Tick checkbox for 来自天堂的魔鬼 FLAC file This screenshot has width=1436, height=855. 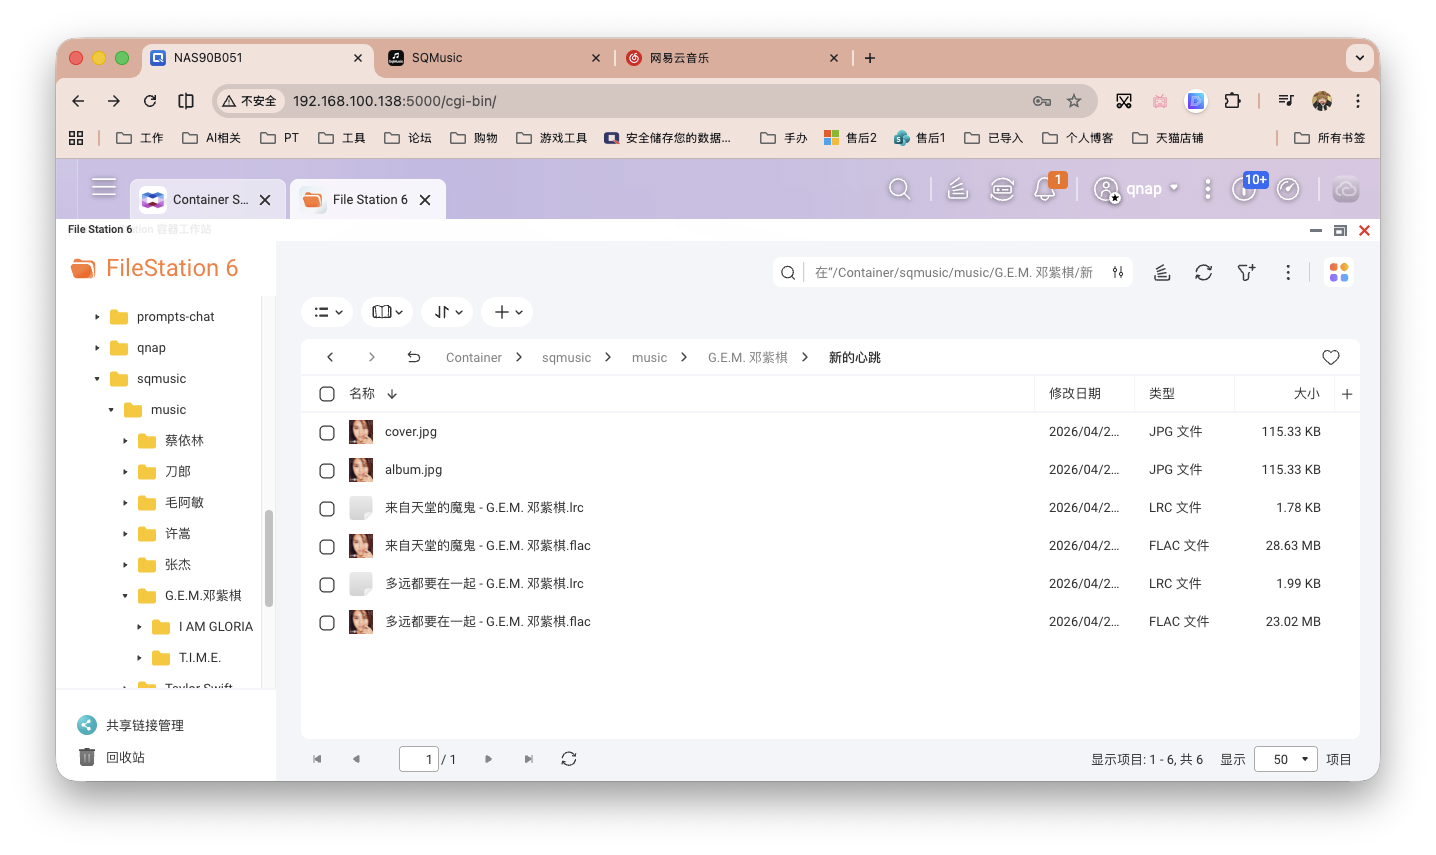(x=327, y=546)
